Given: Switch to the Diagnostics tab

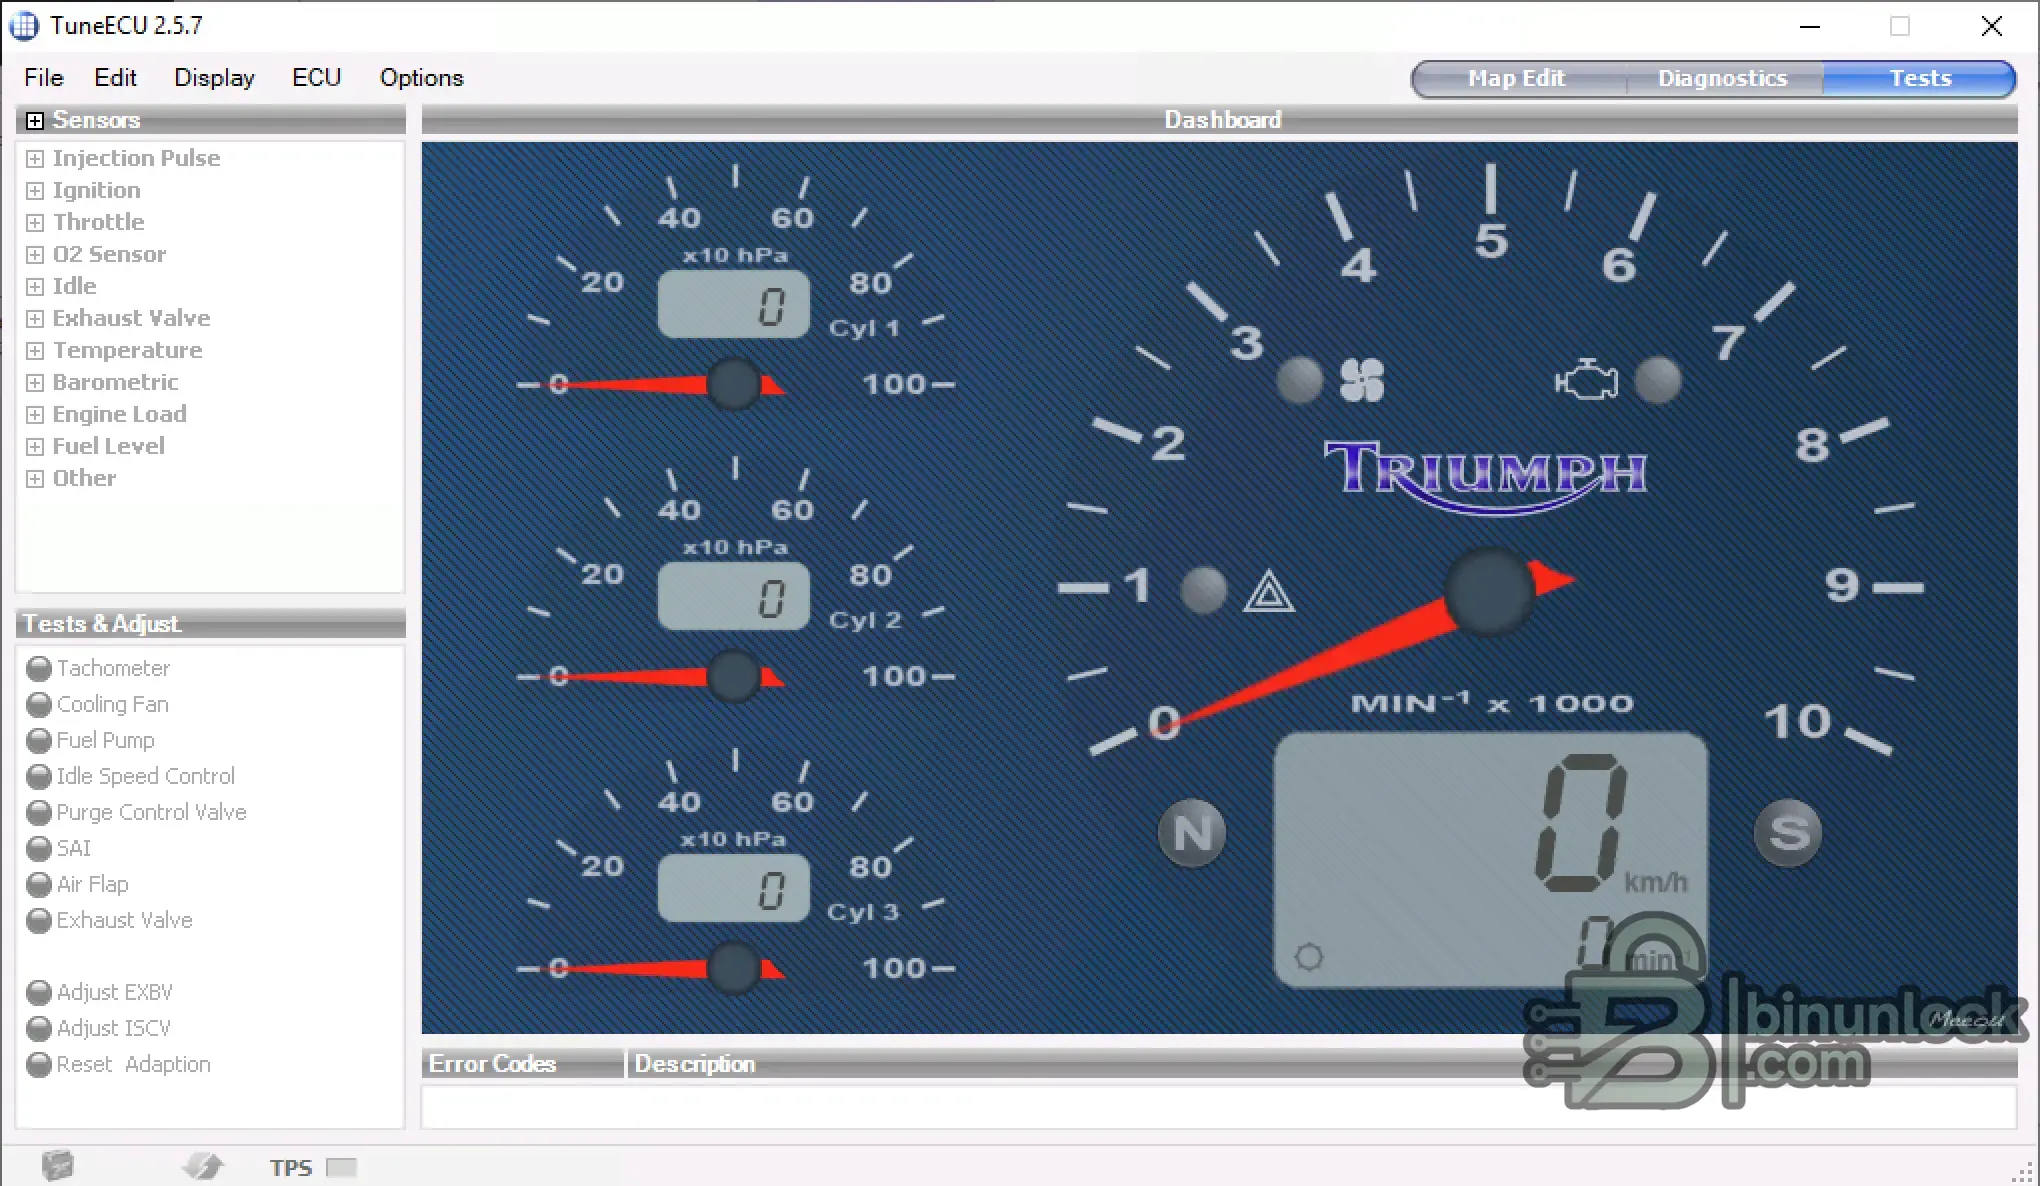Looking at the screenshot, I should tap(1723, 78).
